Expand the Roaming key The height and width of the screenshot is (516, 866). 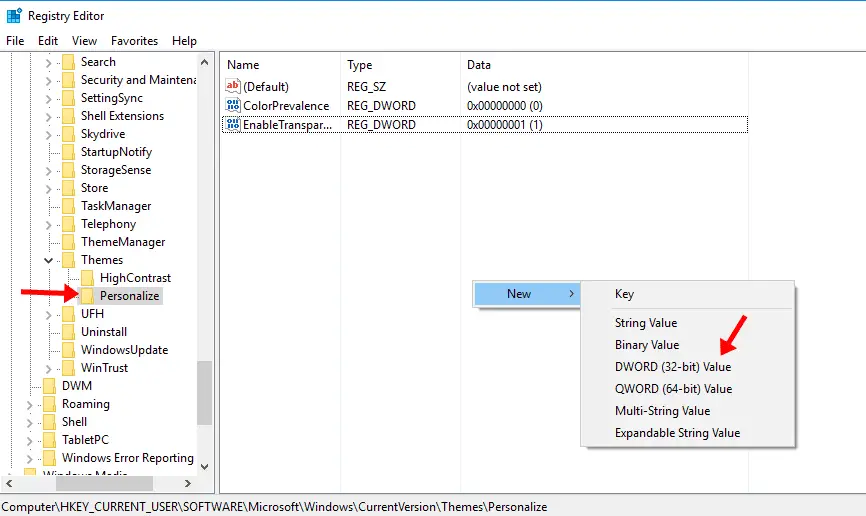[x=29, y=405]
